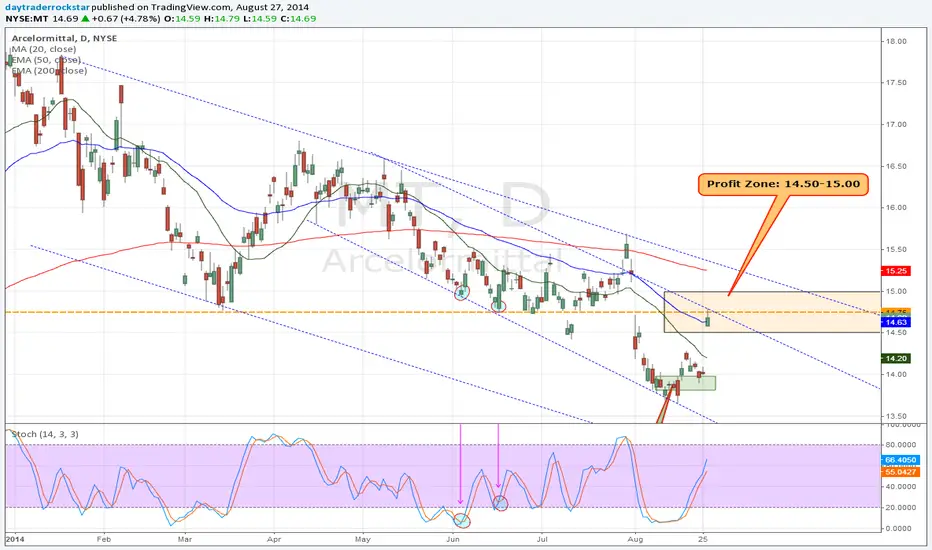Select the EMA (200, close) indicator label
The height and width of the screenshot is (550, 932).
point(49,70)
